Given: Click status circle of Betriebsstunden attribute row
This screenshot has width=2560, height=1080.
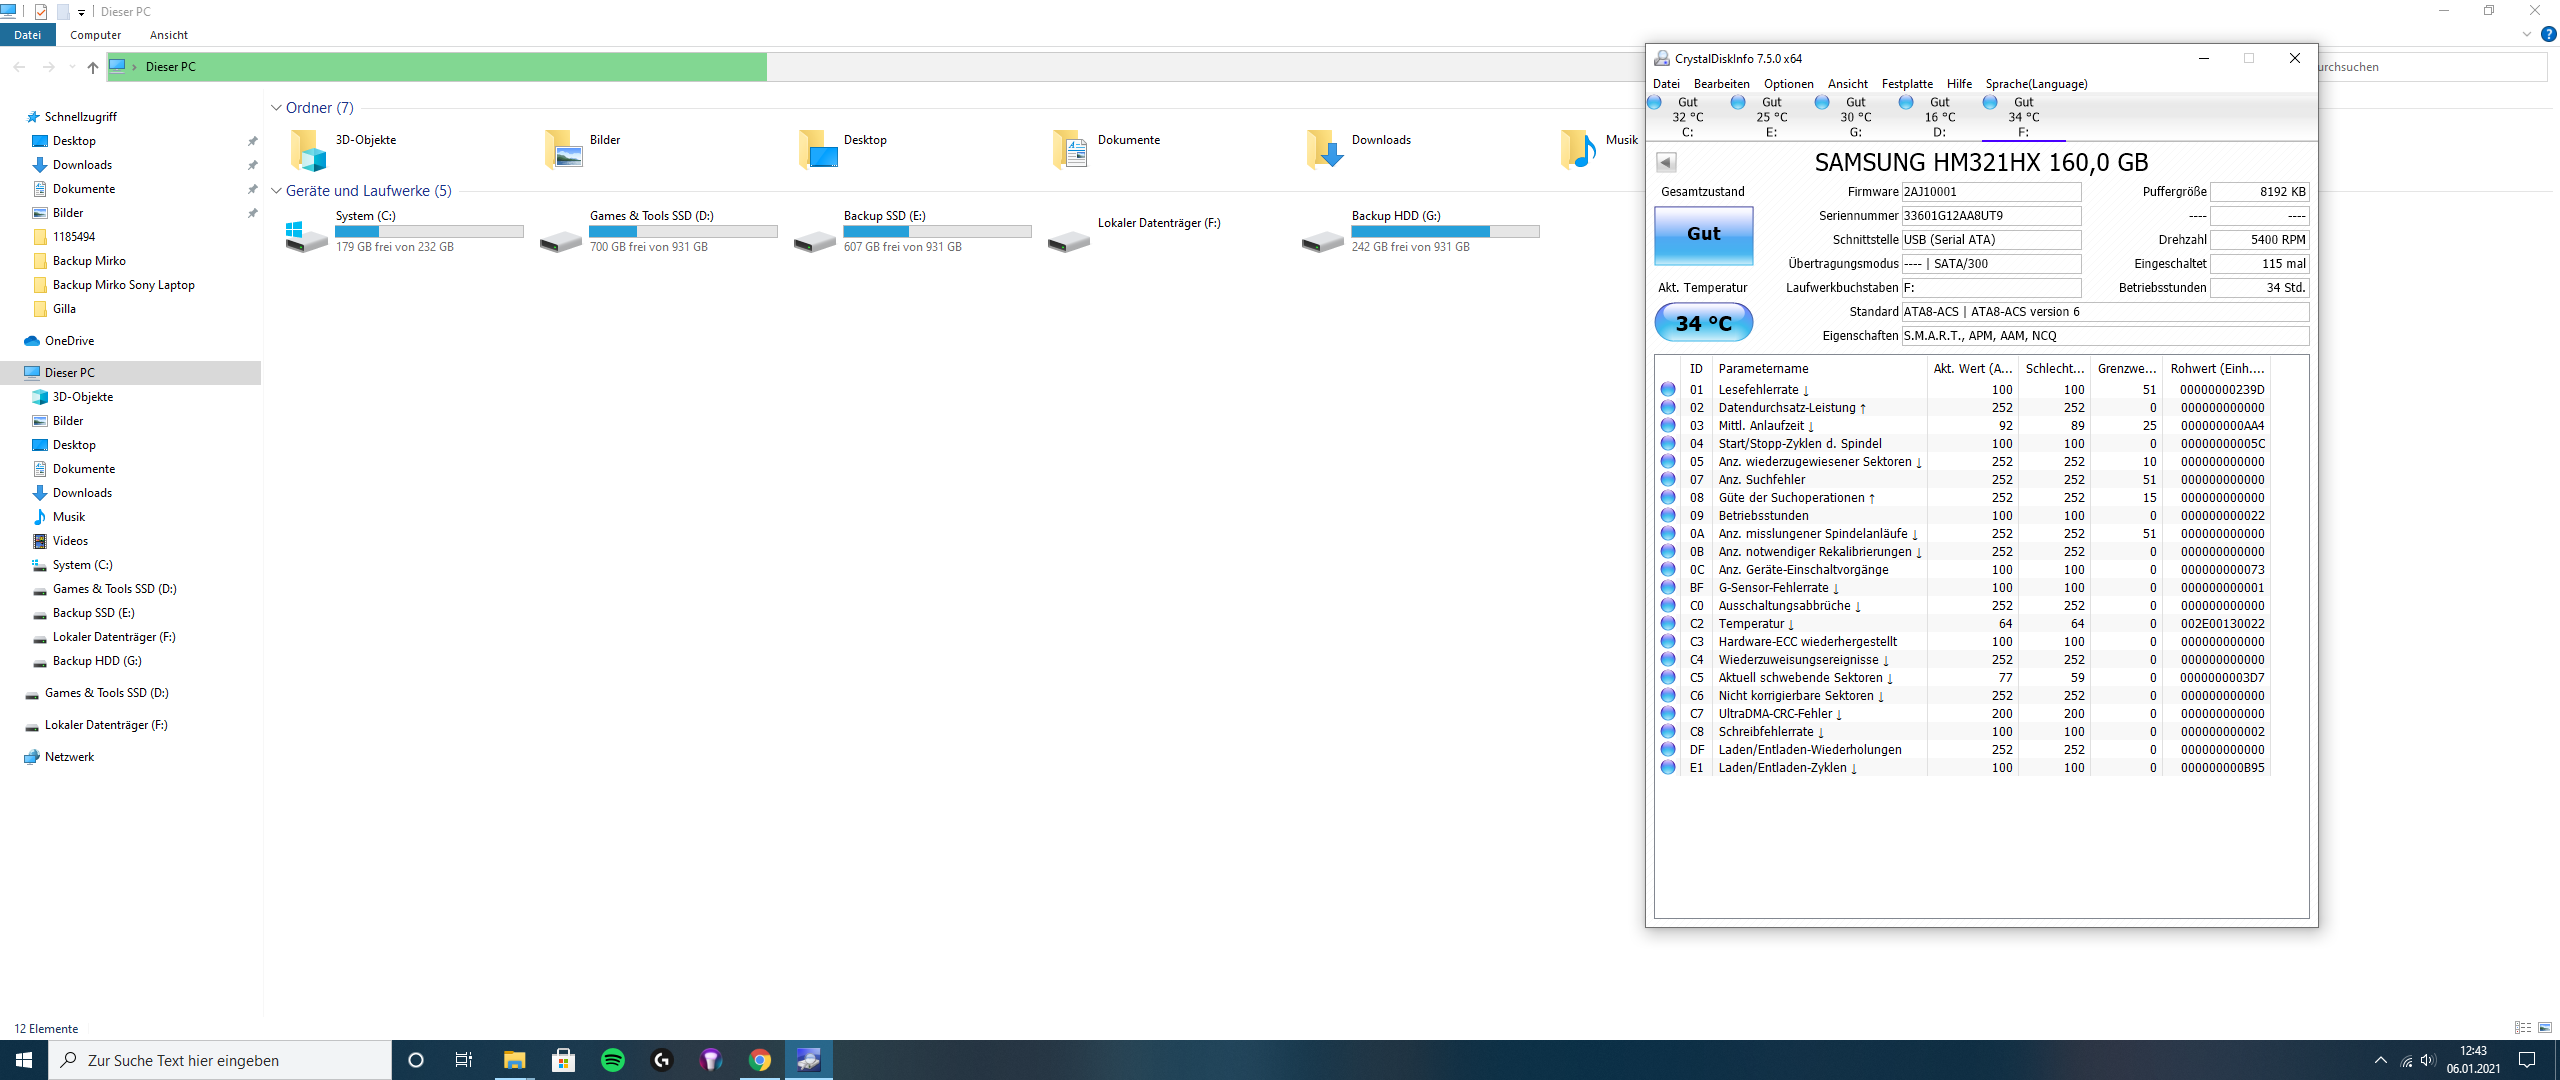Looking at the screenshot, I should click(1668, 515).
